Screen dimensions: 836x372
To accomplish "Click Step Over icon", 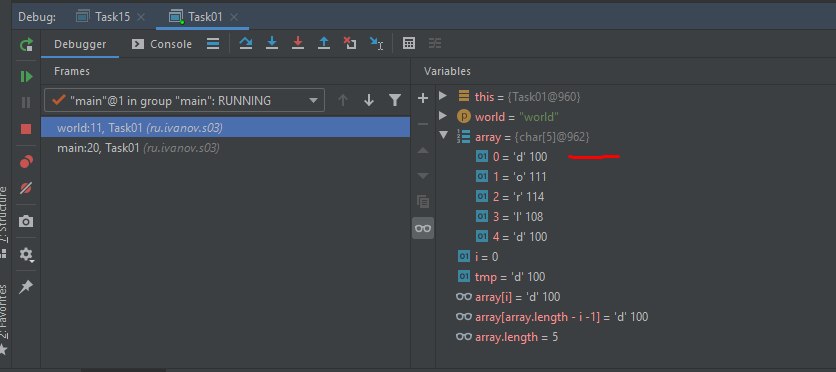I will tap(245, 44).
